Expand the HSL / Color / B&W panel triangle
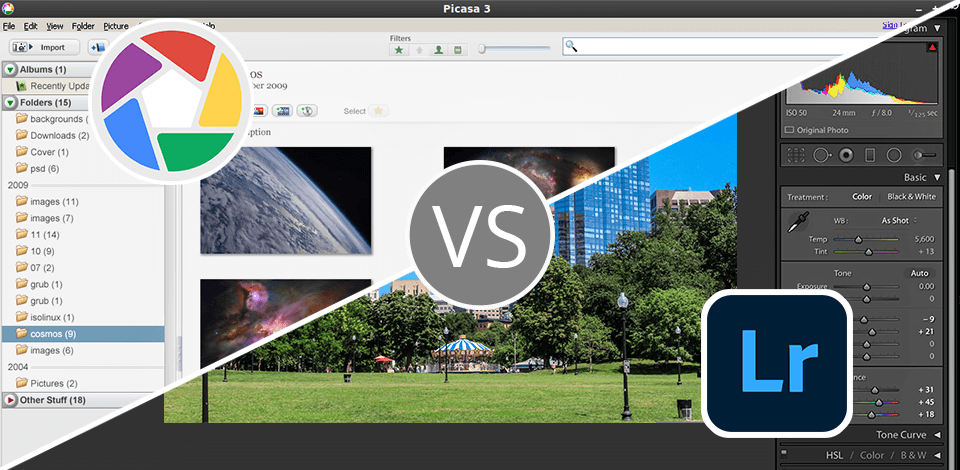The image size is (960, 470). [x=937, y=455]
